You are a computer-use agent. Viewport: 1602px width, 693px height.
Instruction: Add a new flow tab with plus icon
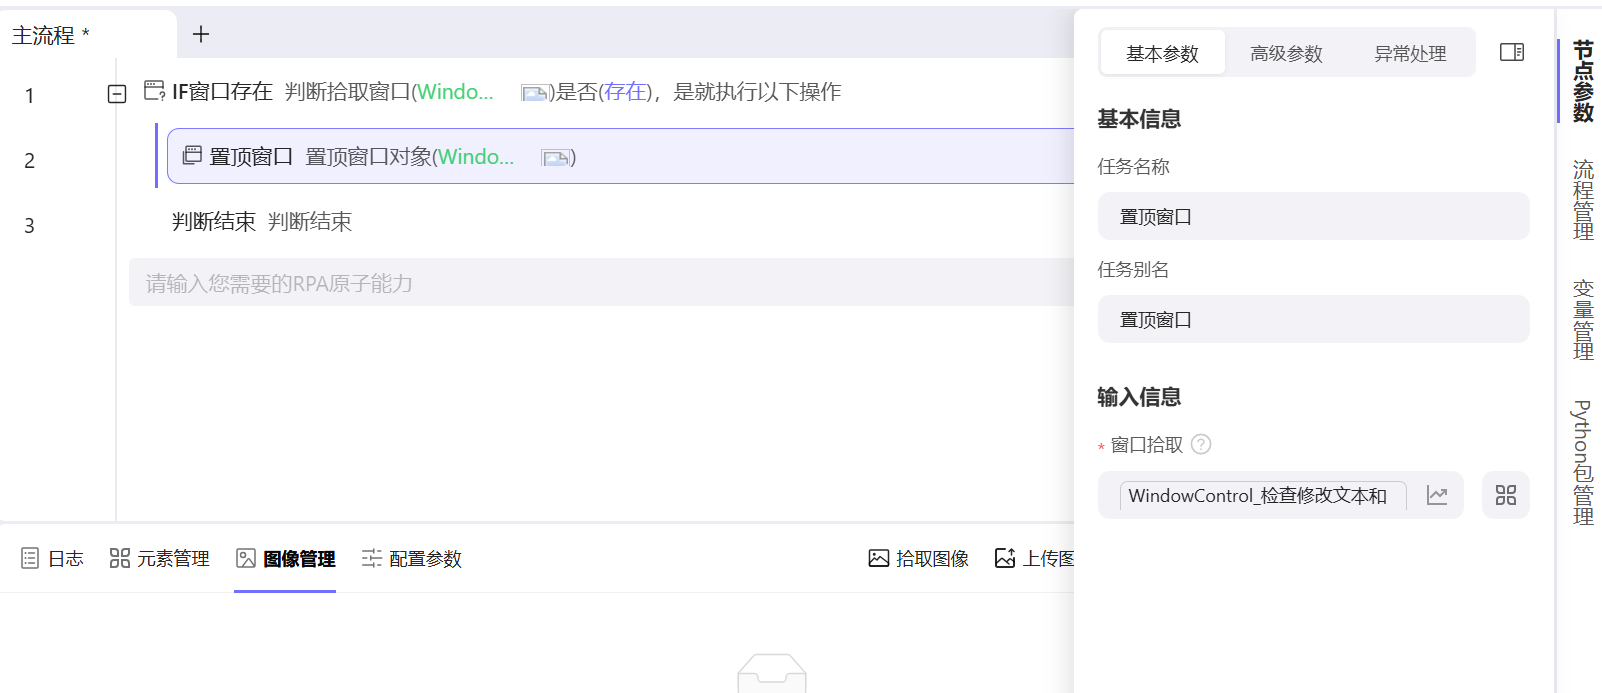pyautogui.click(x=201, y=34)
